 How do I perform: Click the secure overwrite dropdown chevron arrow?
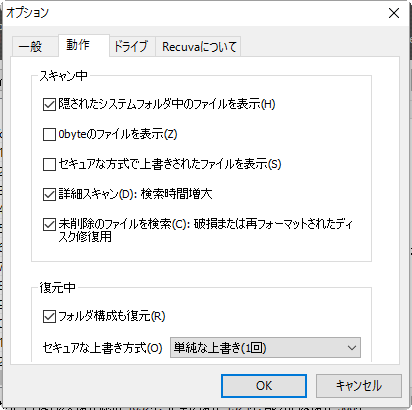[352, 348]
